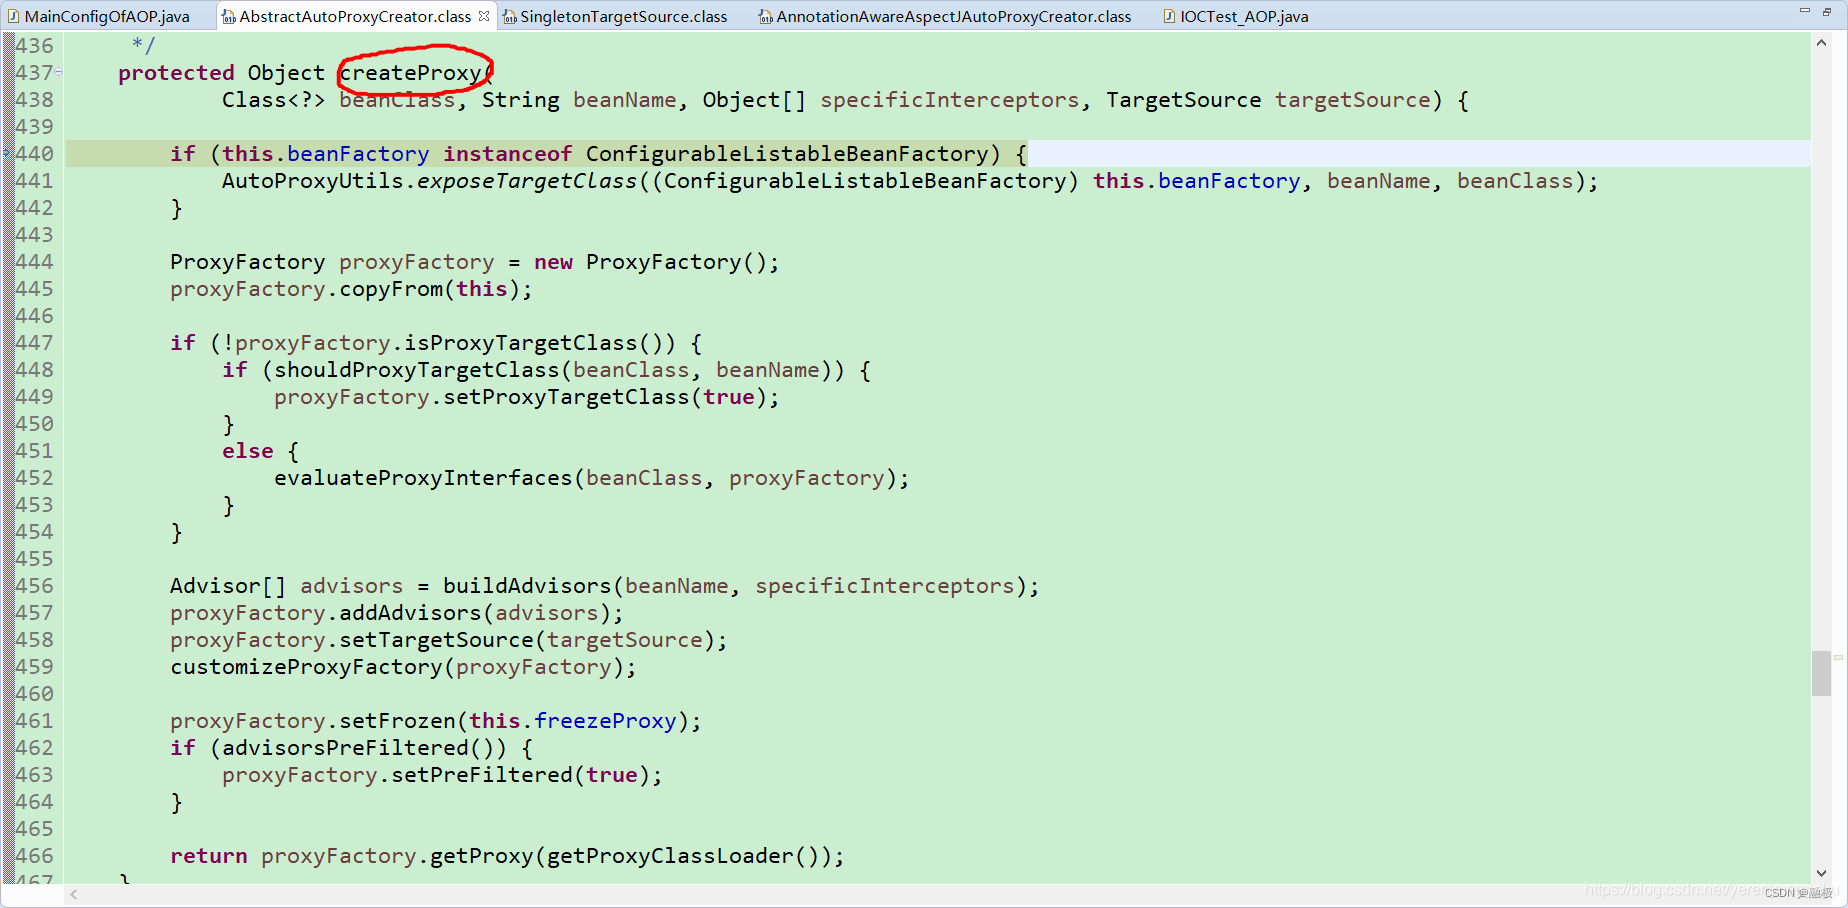Collapse the createProxy method at line 437
Screen dimensions: 1848x908
[59, 72]
